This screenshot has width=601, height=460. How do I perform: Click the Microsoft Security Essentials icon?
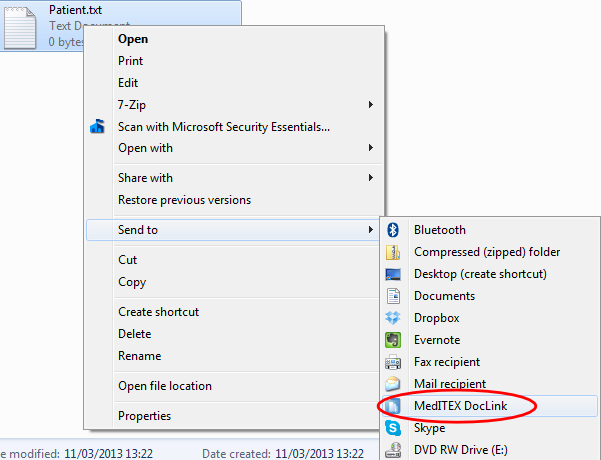click(97, 126)
